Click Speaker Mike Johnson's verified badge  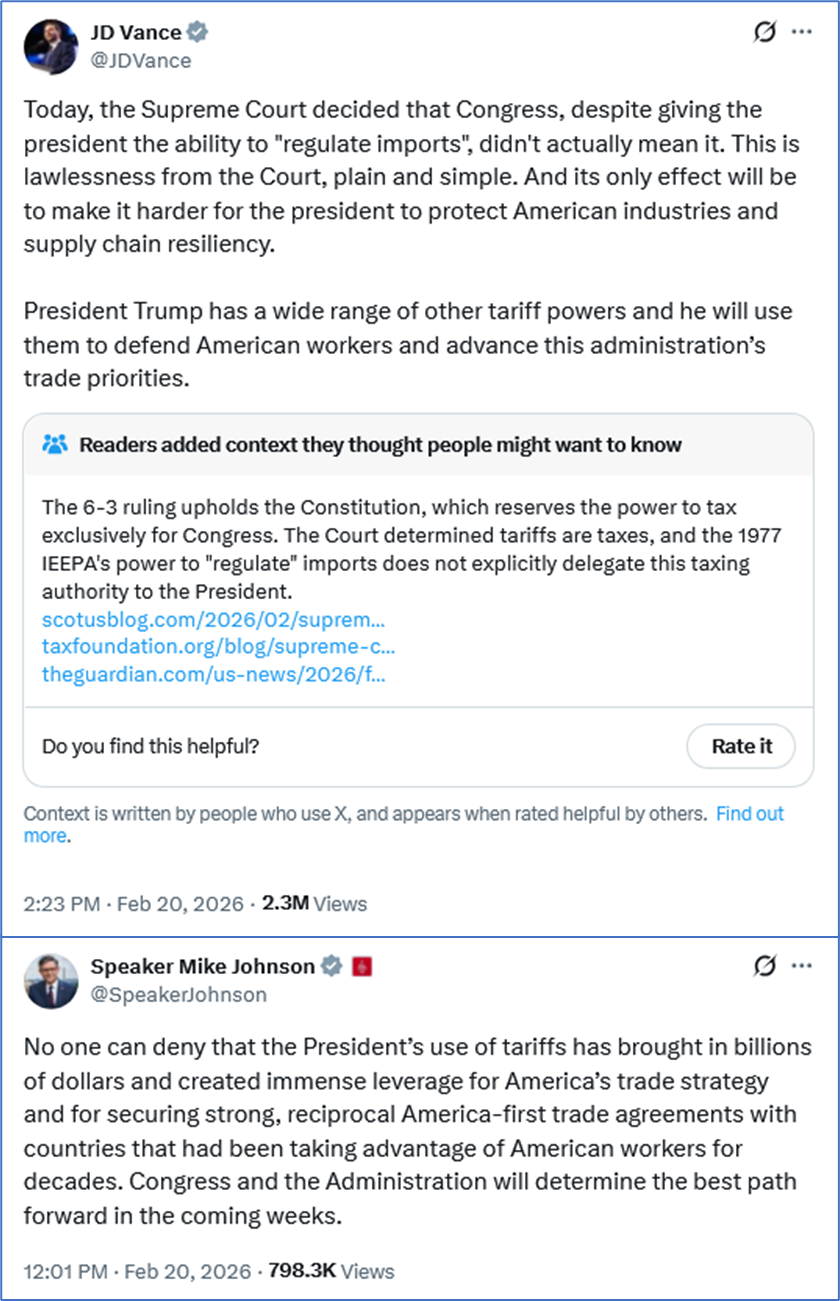(332, 967)
